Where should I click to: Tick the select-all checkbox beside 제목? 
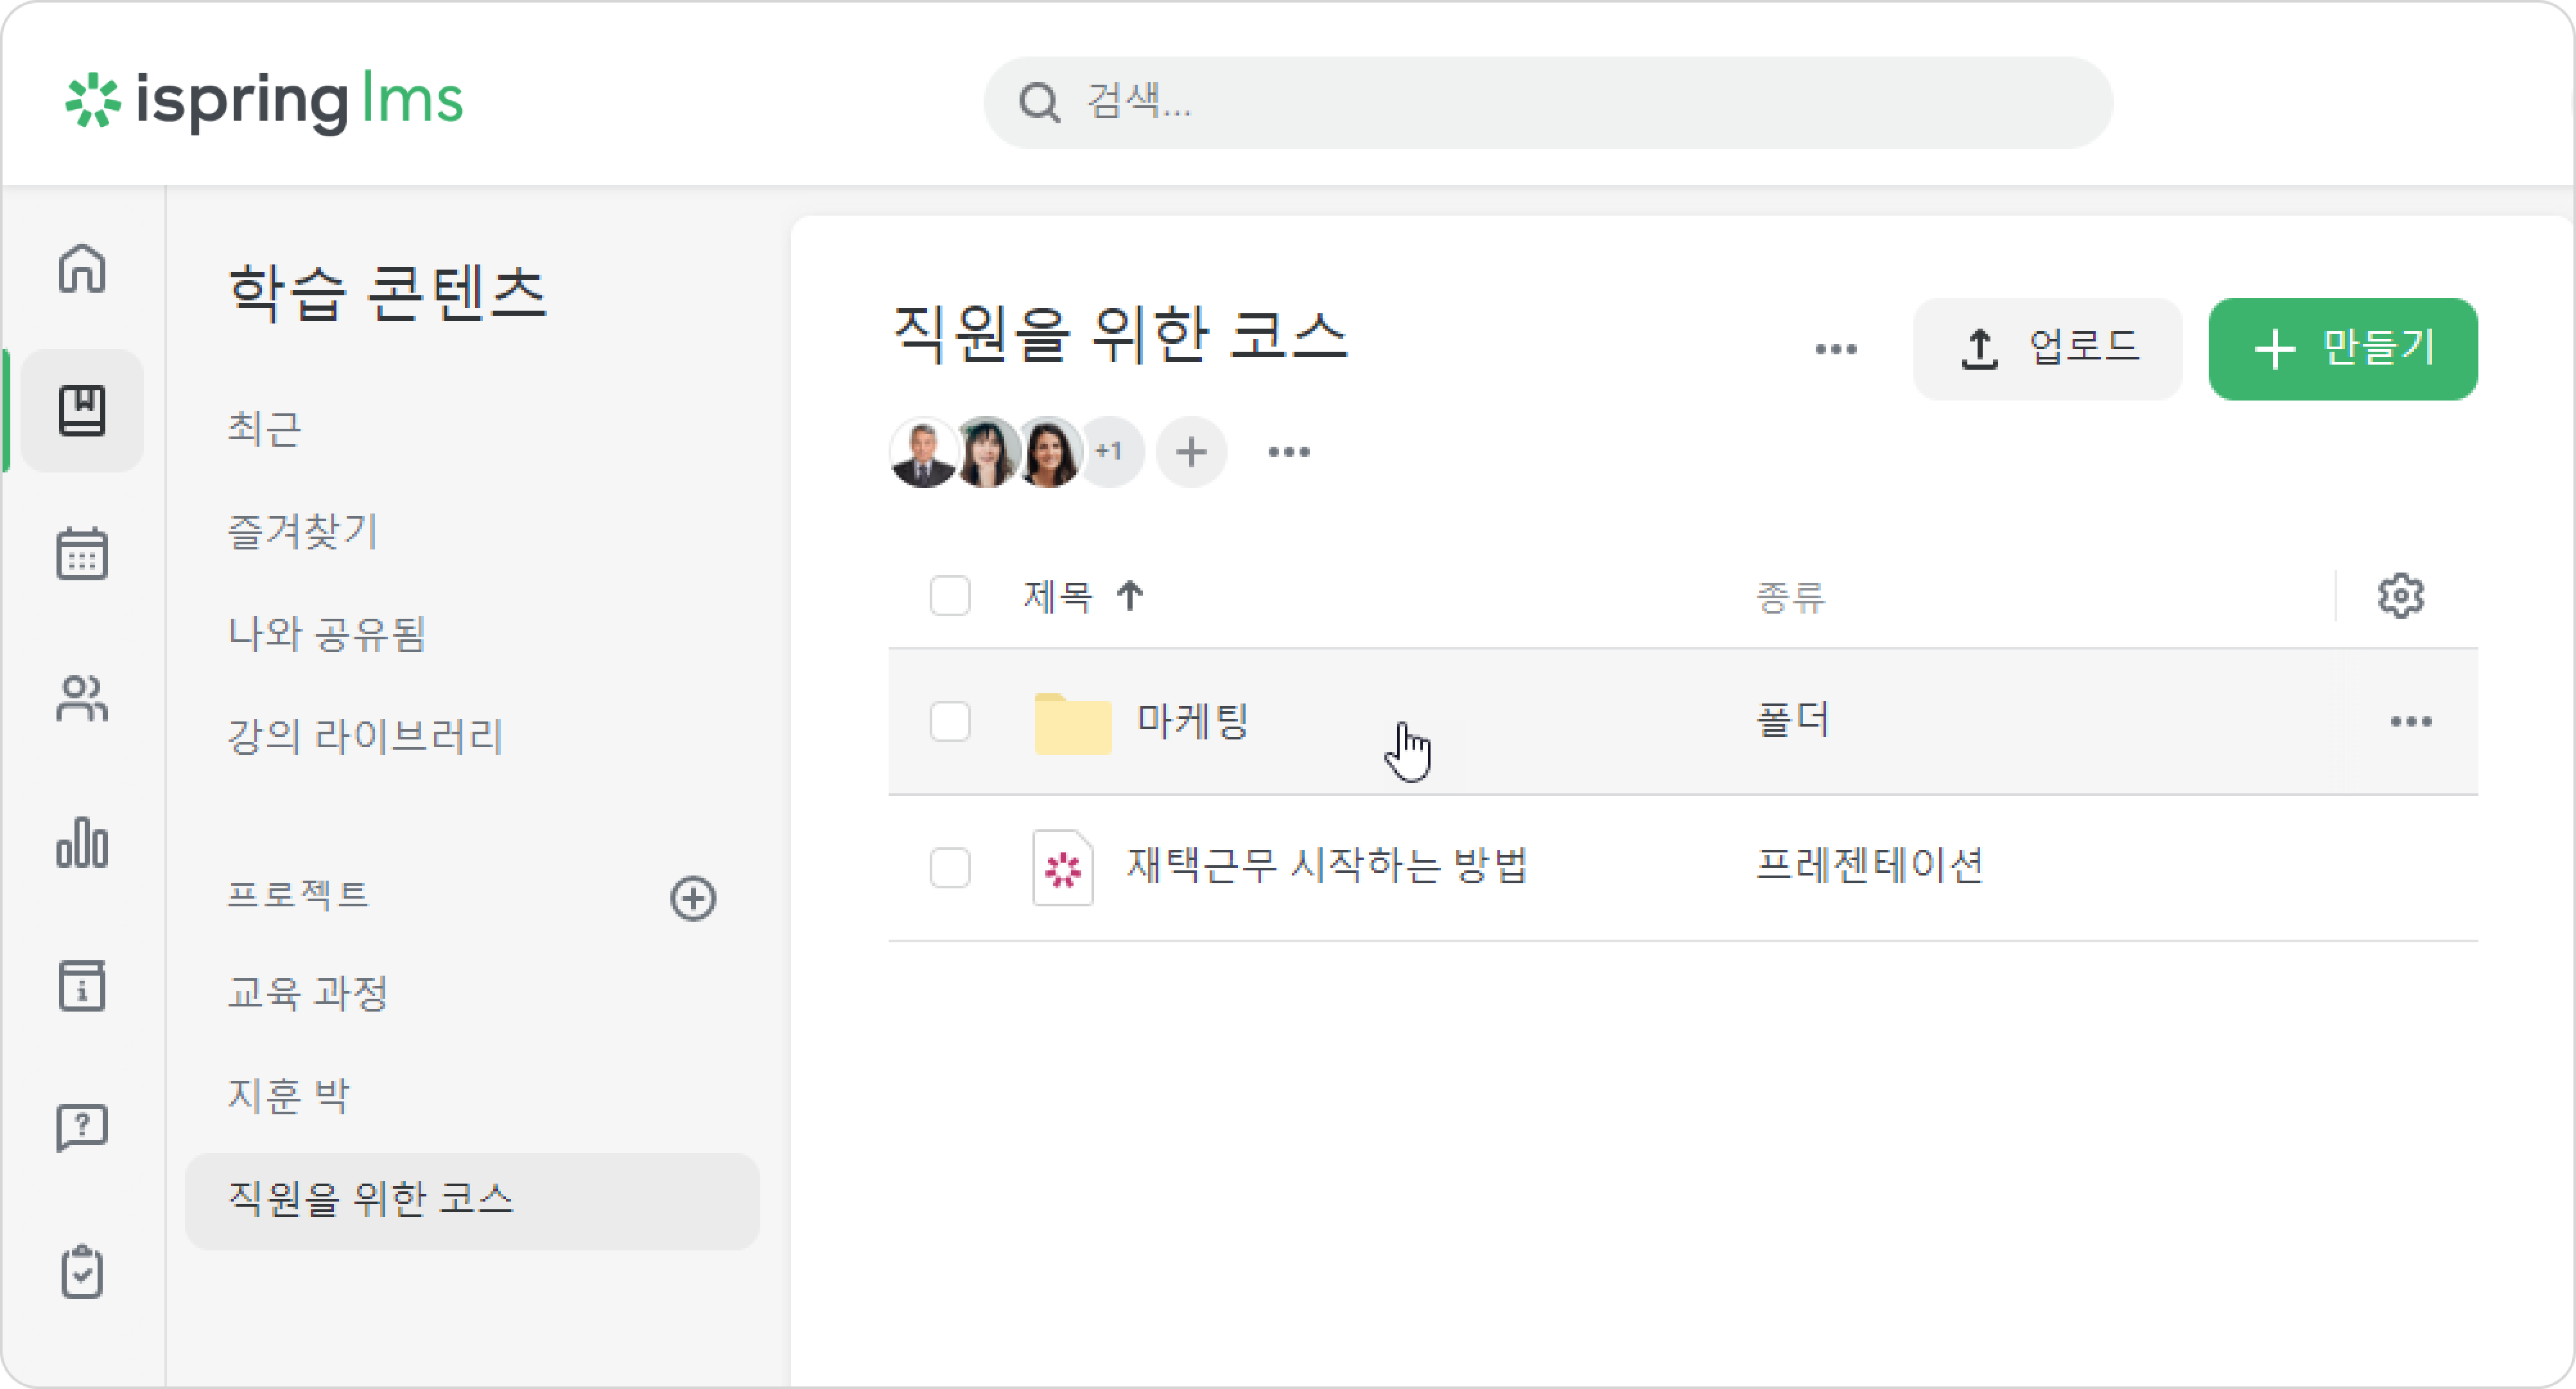tap(950, 596)
